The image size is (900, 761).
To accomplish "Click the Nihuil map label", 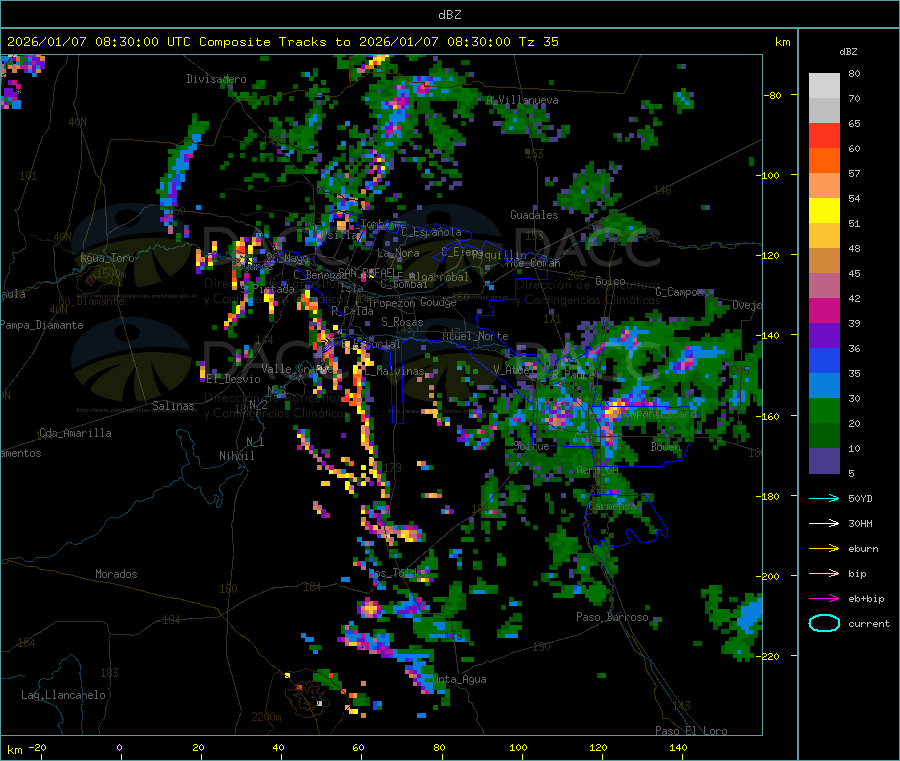I will pos(236,456).
